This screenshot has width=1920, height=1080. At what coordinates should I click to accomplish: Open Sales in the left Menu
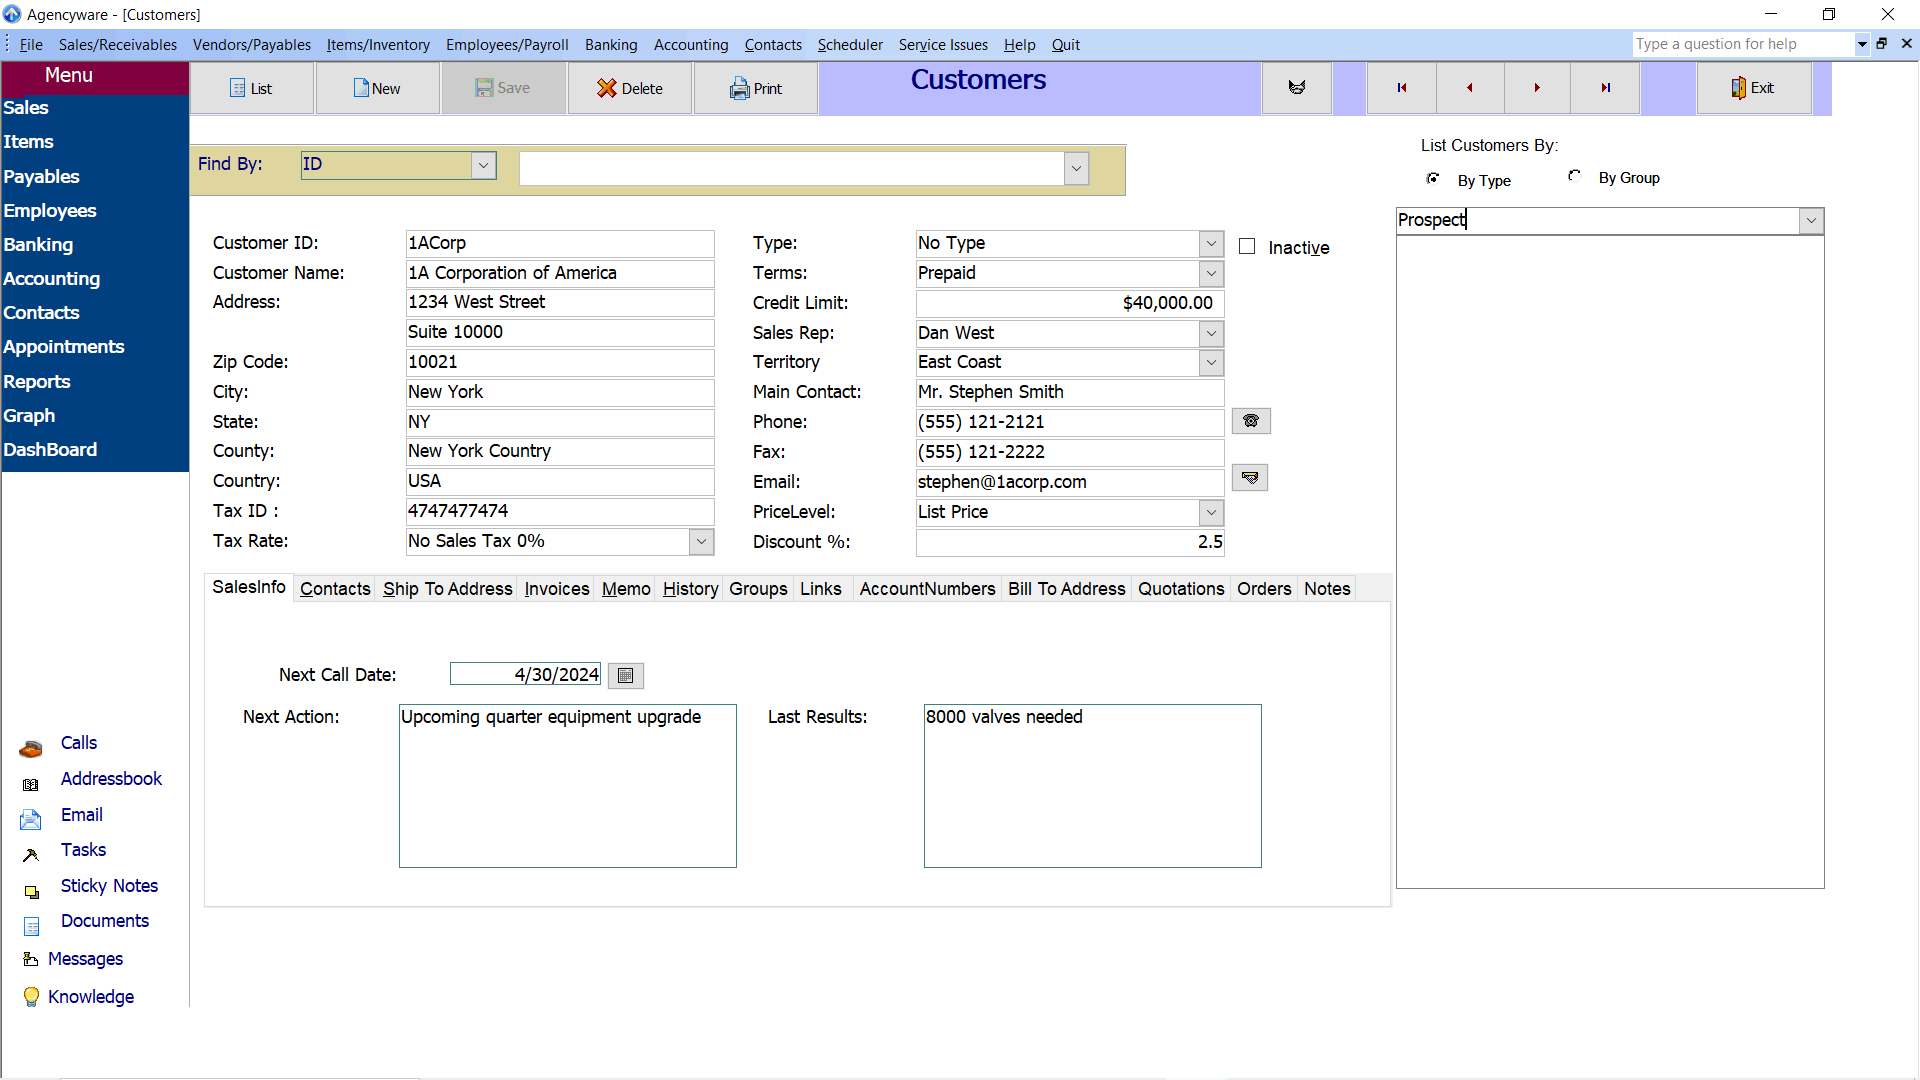tap(26, 108)
